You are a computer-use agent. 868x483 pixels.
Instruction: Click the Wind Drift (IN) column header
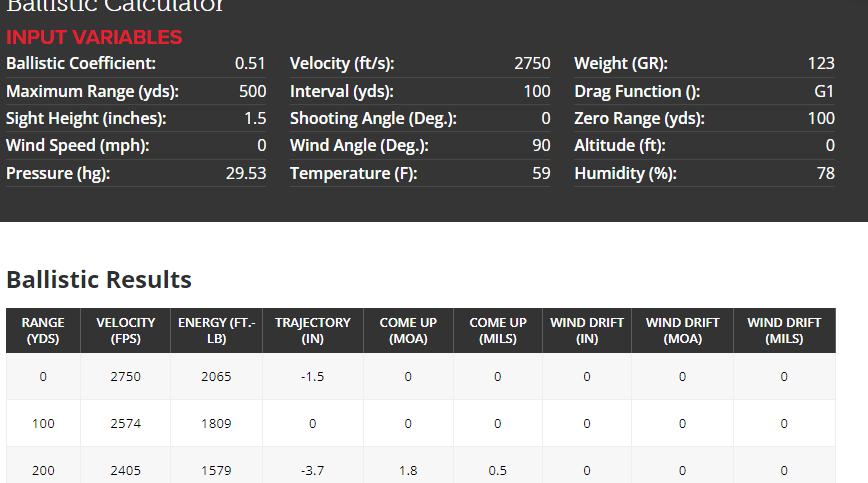tap(587, 330)
